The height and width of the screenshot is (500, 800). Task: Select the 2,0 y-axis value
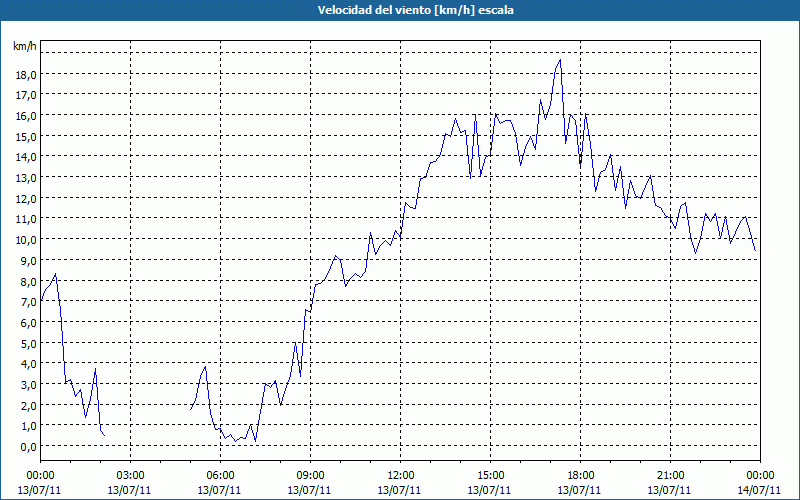click(x=29, y=405)
